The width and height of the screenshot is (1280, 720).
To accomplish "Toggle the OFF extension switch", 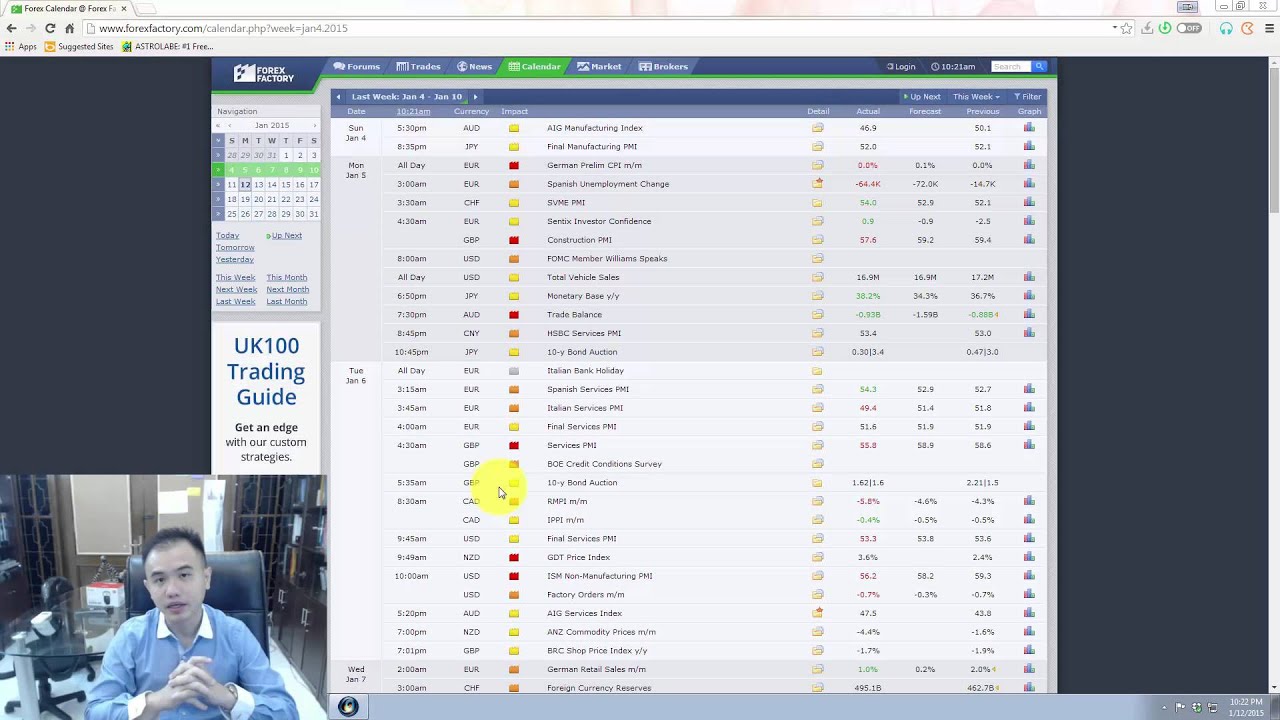I will pos(1189,28).
